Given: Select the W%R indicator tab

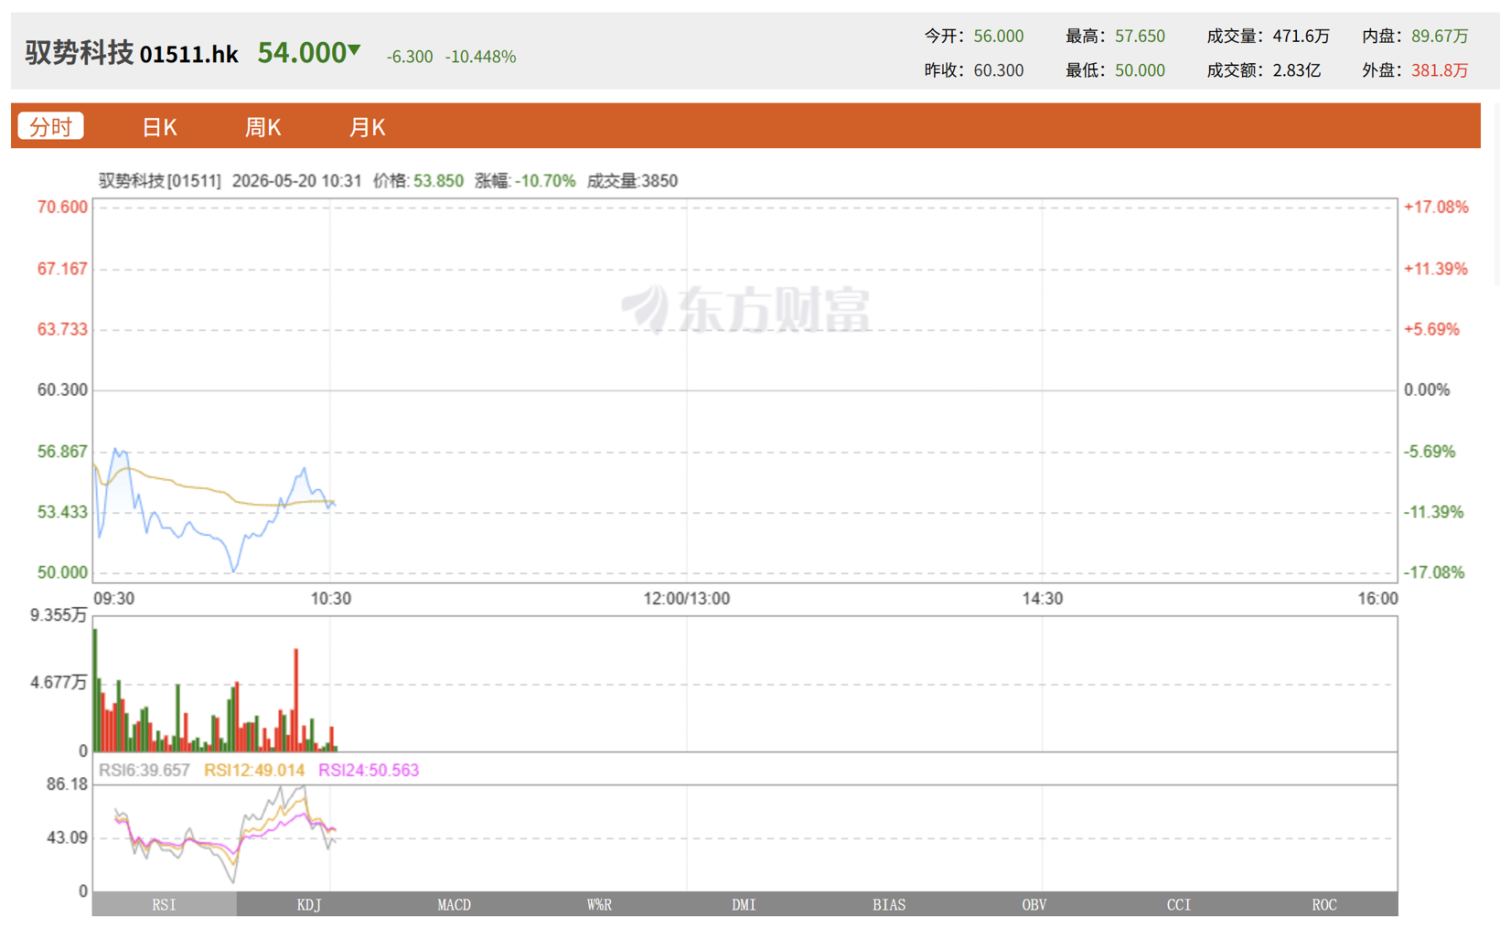Looking at the screenshot, I should pyautogui.click(x=599, y=904).
